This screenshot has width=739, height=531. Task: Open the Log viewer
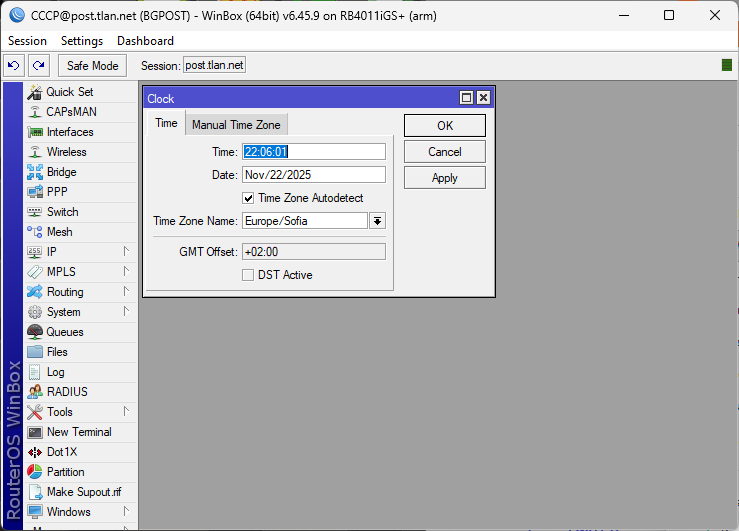(x=55, y=372)
